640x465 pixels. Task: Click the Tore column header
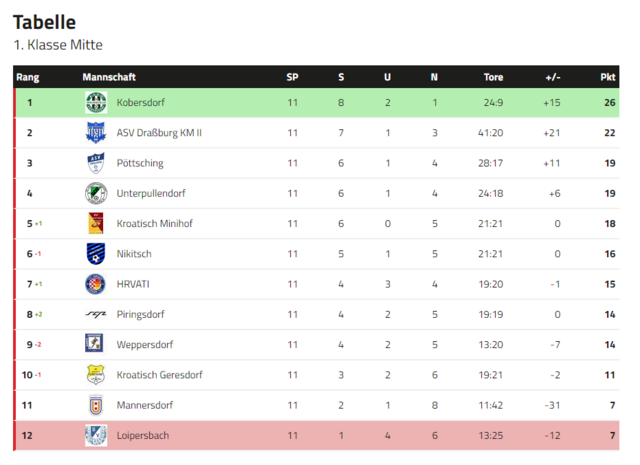[493, 77]
